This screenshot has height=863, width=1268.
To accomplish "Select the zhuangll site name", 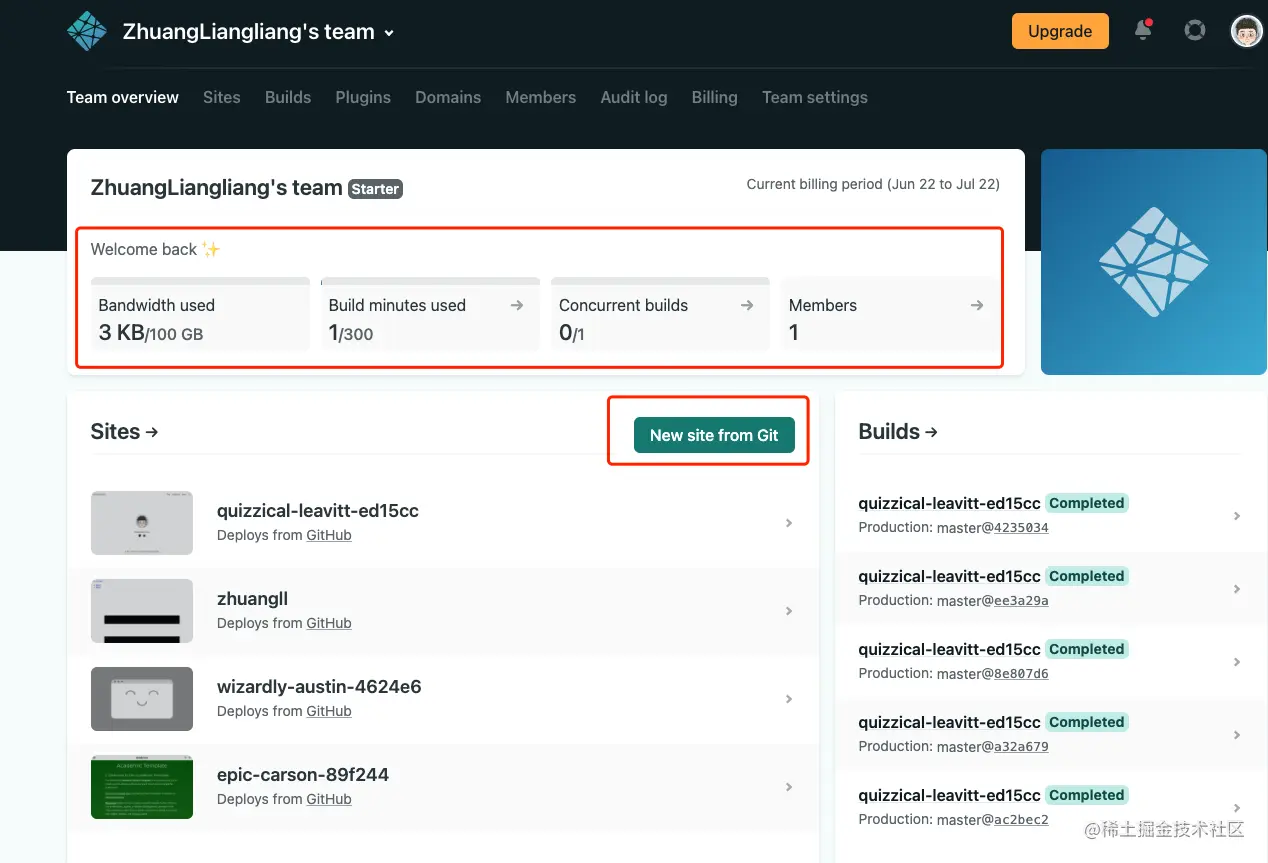I will pos(252,599).
